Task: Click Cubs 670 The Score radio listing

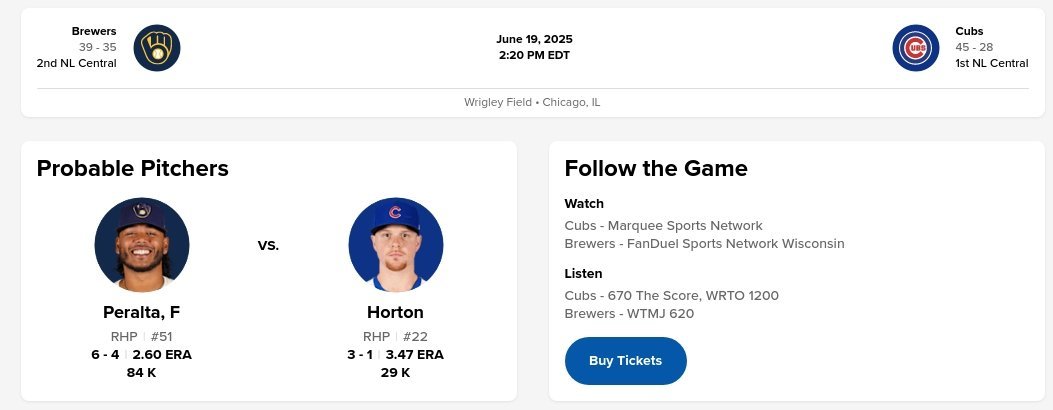Action: pos(671,296)
